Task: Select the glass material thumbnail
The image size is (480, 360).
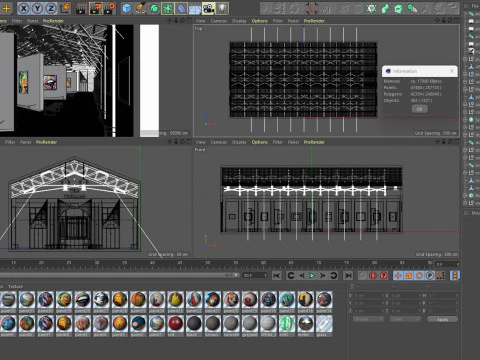Action: [x=324, y=323]
